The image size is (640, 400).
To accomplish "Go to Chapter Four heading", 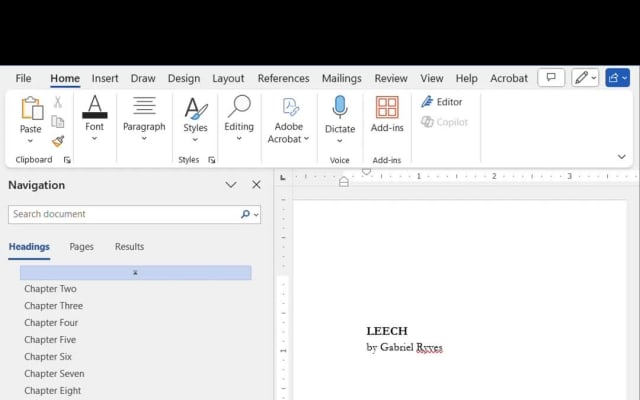I will [51, 323].
